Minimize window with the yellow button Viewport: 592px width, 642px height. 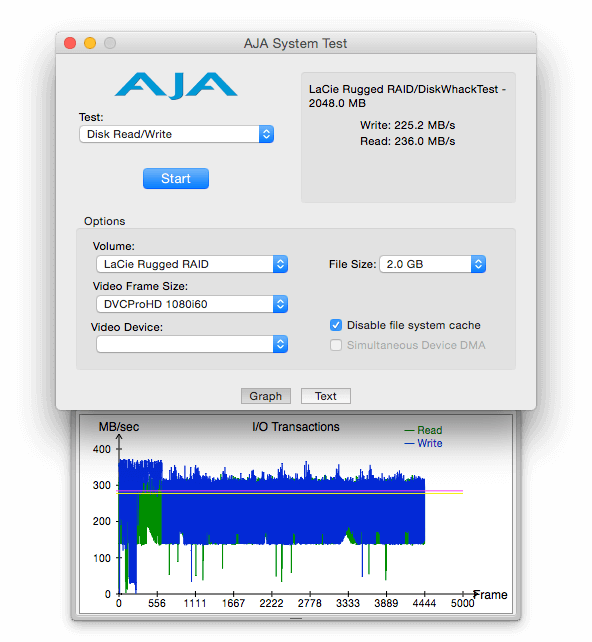(x=90, y=43)
